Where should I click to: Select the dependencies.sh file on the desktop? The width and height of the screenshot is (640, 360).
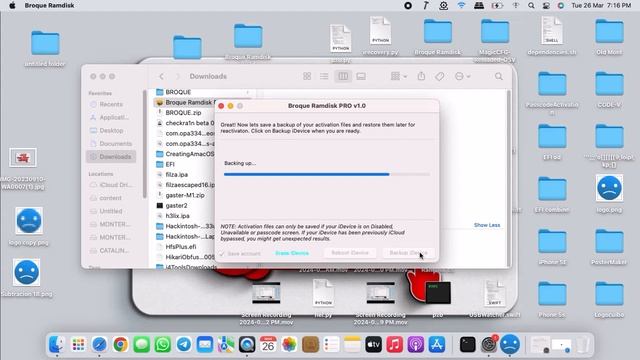[x=552, y=36]
